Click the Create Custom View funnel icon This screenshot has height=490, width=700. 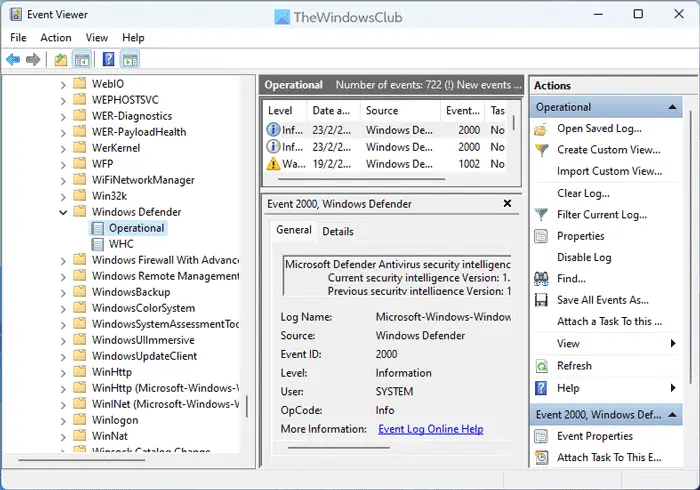pyautogui.click(x=541, y=150)
